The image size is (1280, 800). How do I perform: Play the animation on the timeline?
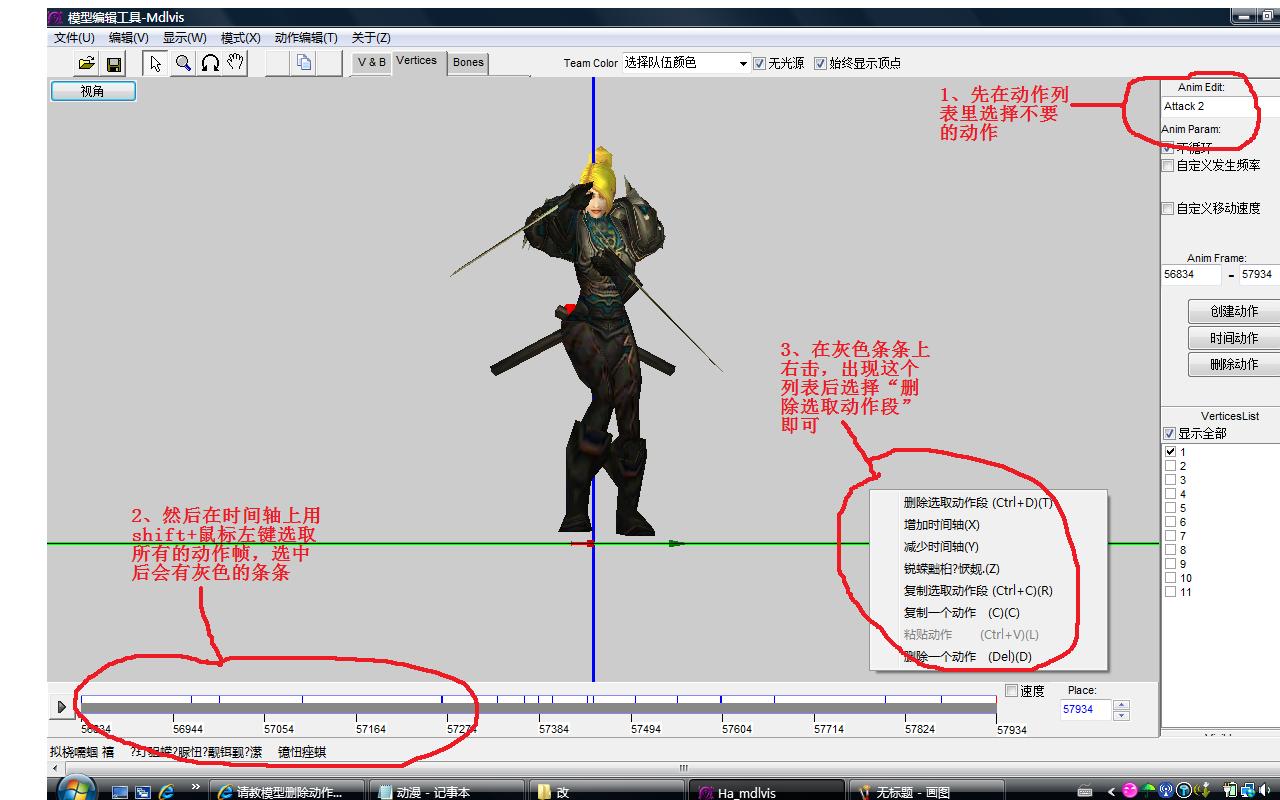[x=61, y=707]
